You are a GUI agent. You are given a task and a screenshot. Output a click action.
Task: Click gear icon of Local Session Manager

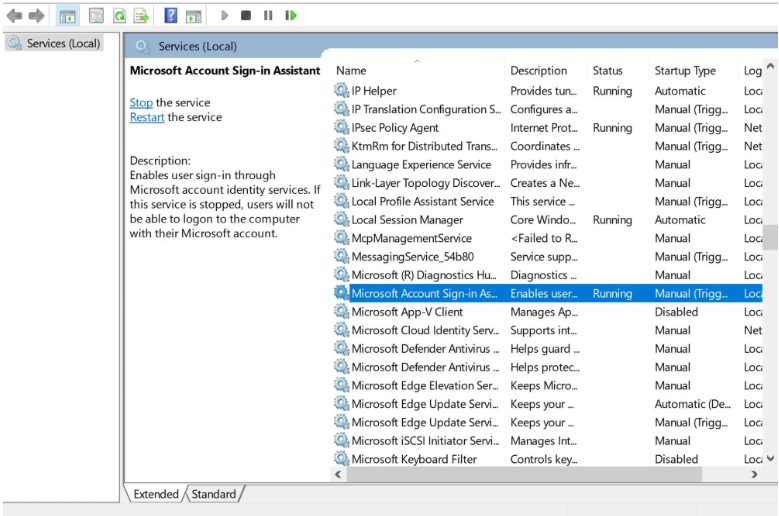click(341, 219)
